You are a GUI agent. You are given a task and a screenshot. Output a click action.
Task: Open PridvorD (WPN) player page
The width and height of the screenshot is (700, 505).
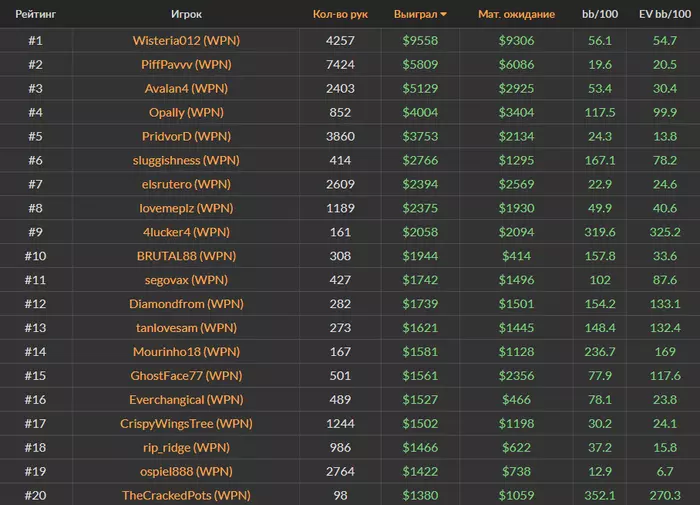186,136
